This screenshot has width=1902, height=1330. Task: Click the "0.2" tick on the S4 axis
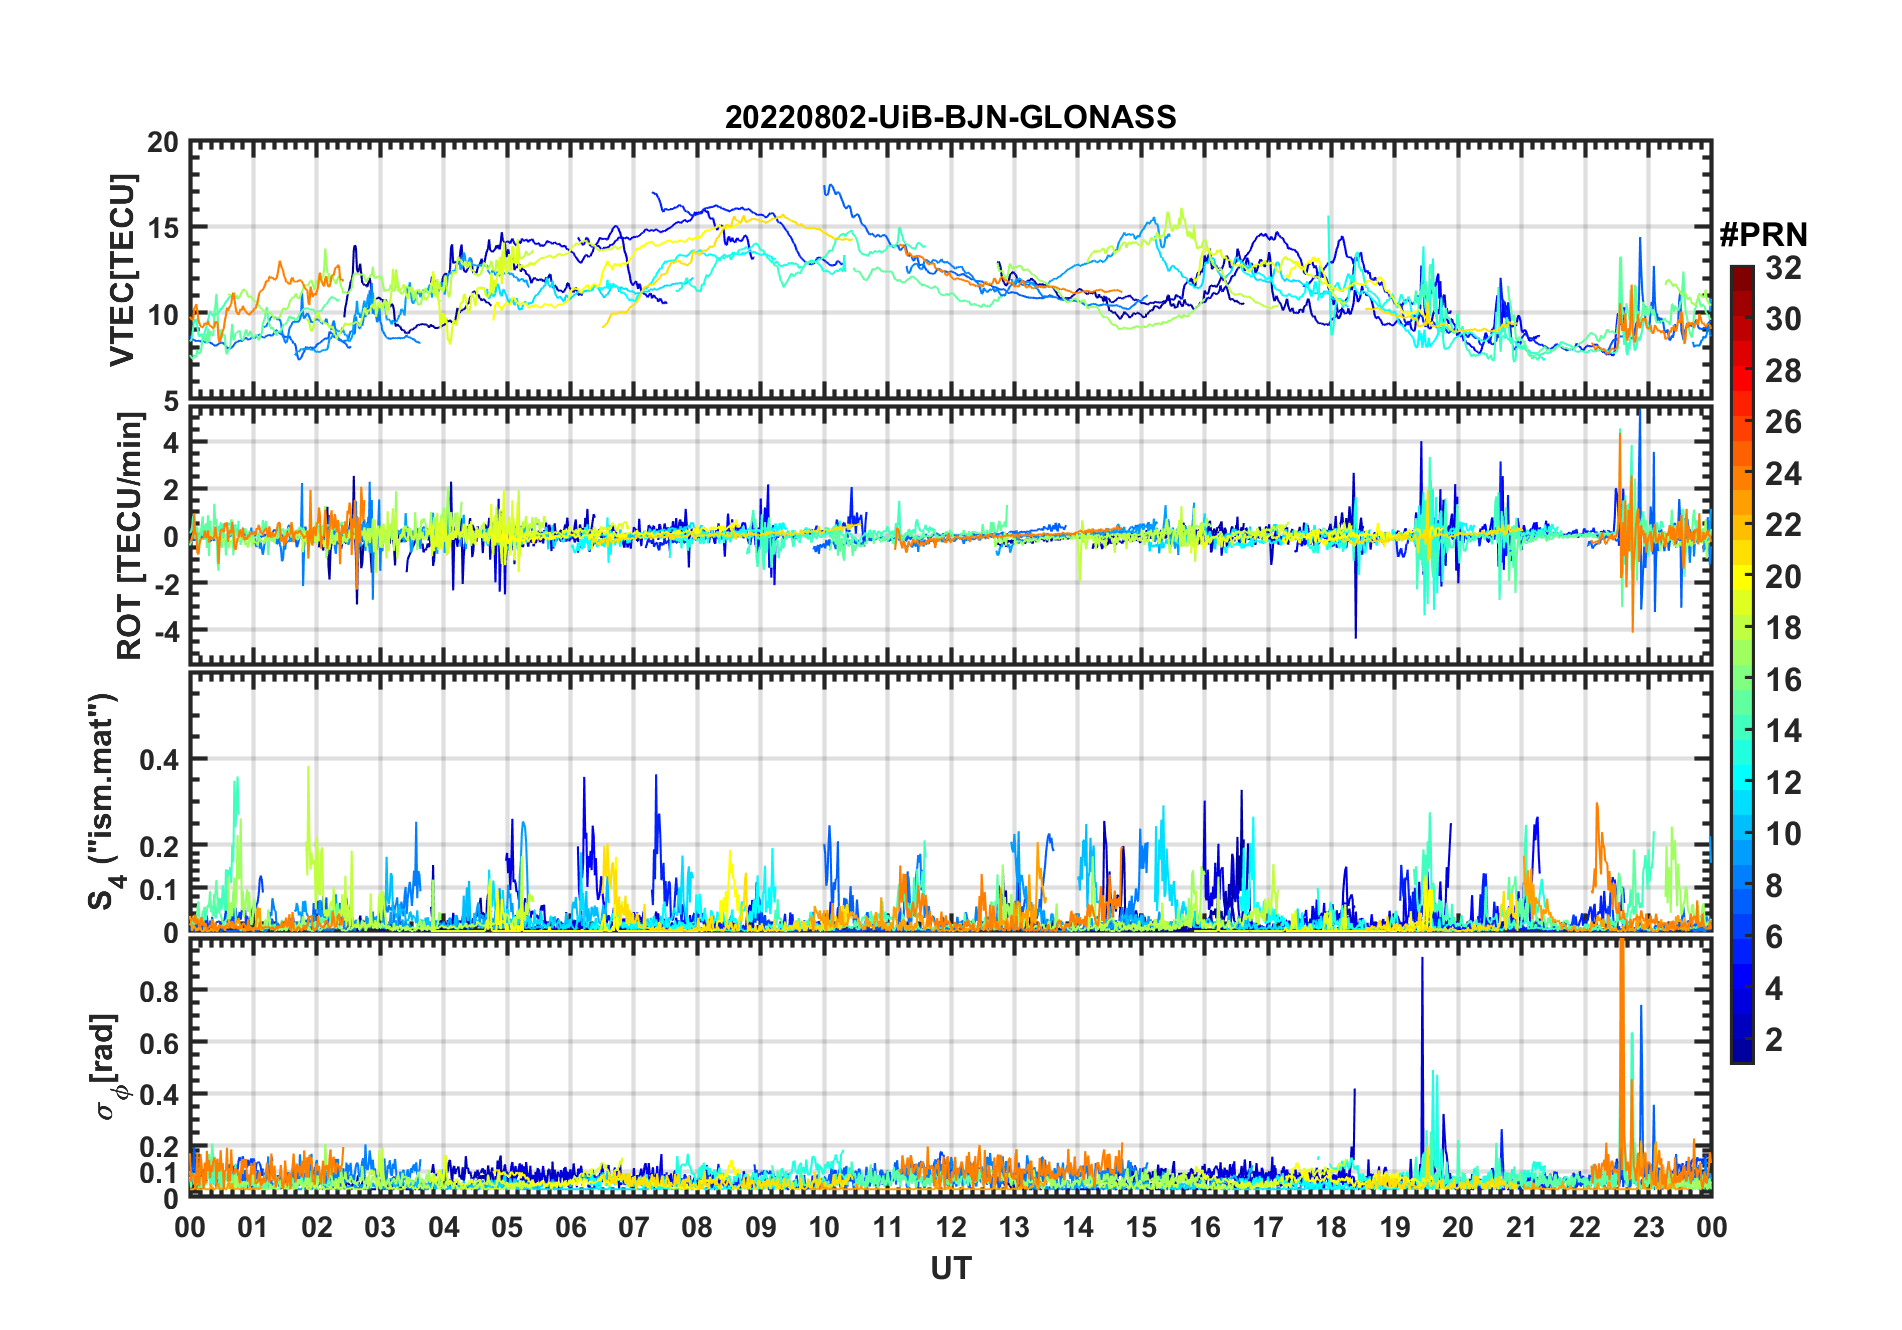point(159,846)
